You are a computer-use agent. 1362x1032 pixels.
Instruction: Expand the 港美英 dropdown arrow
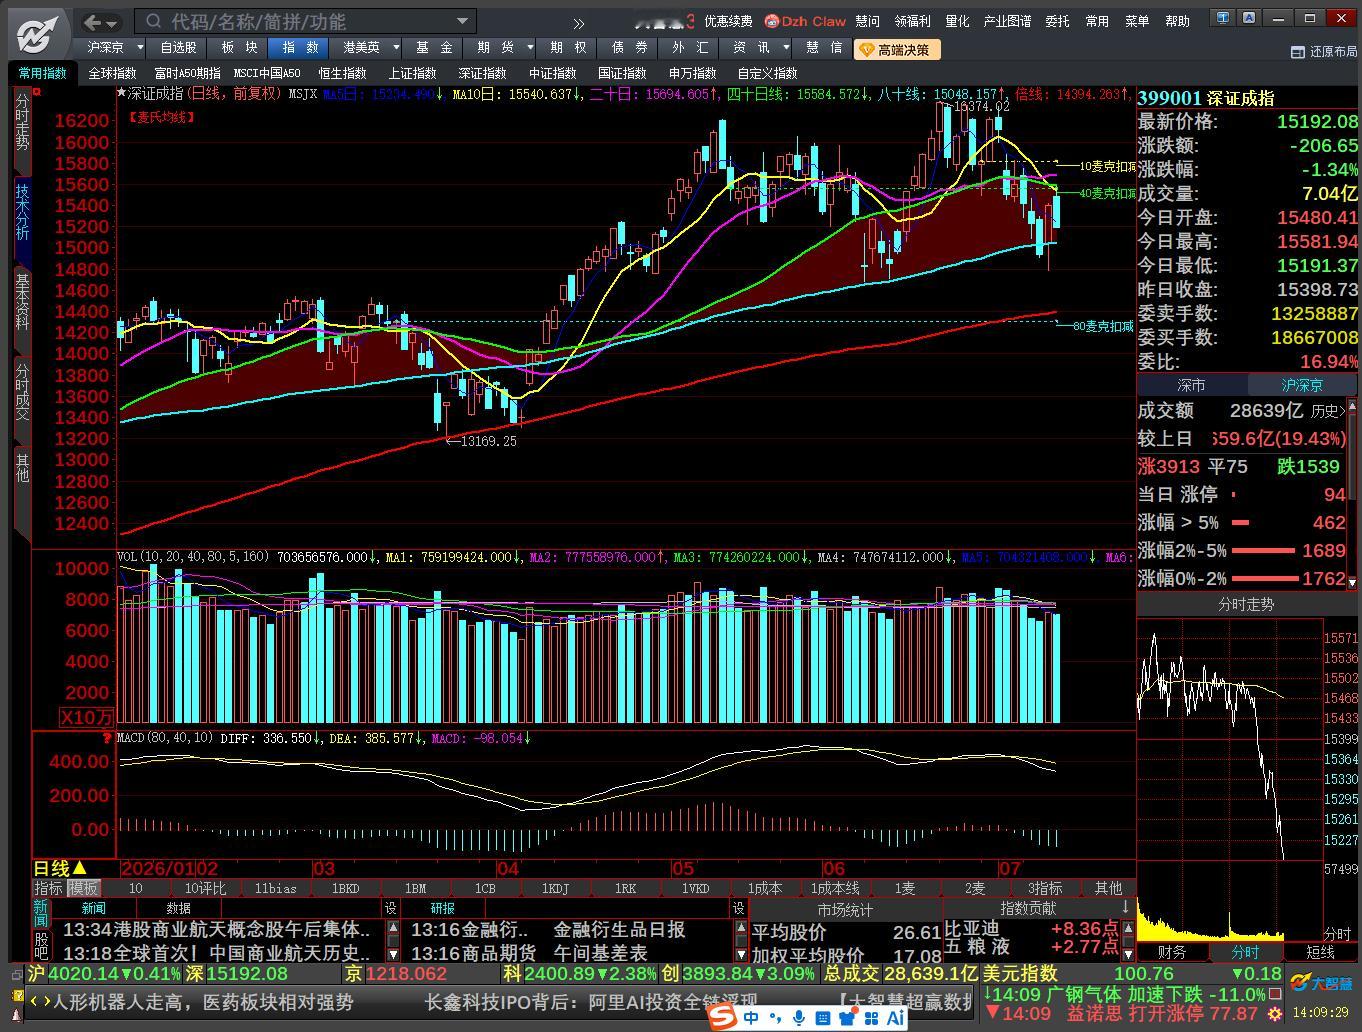(x=396, y=47)
